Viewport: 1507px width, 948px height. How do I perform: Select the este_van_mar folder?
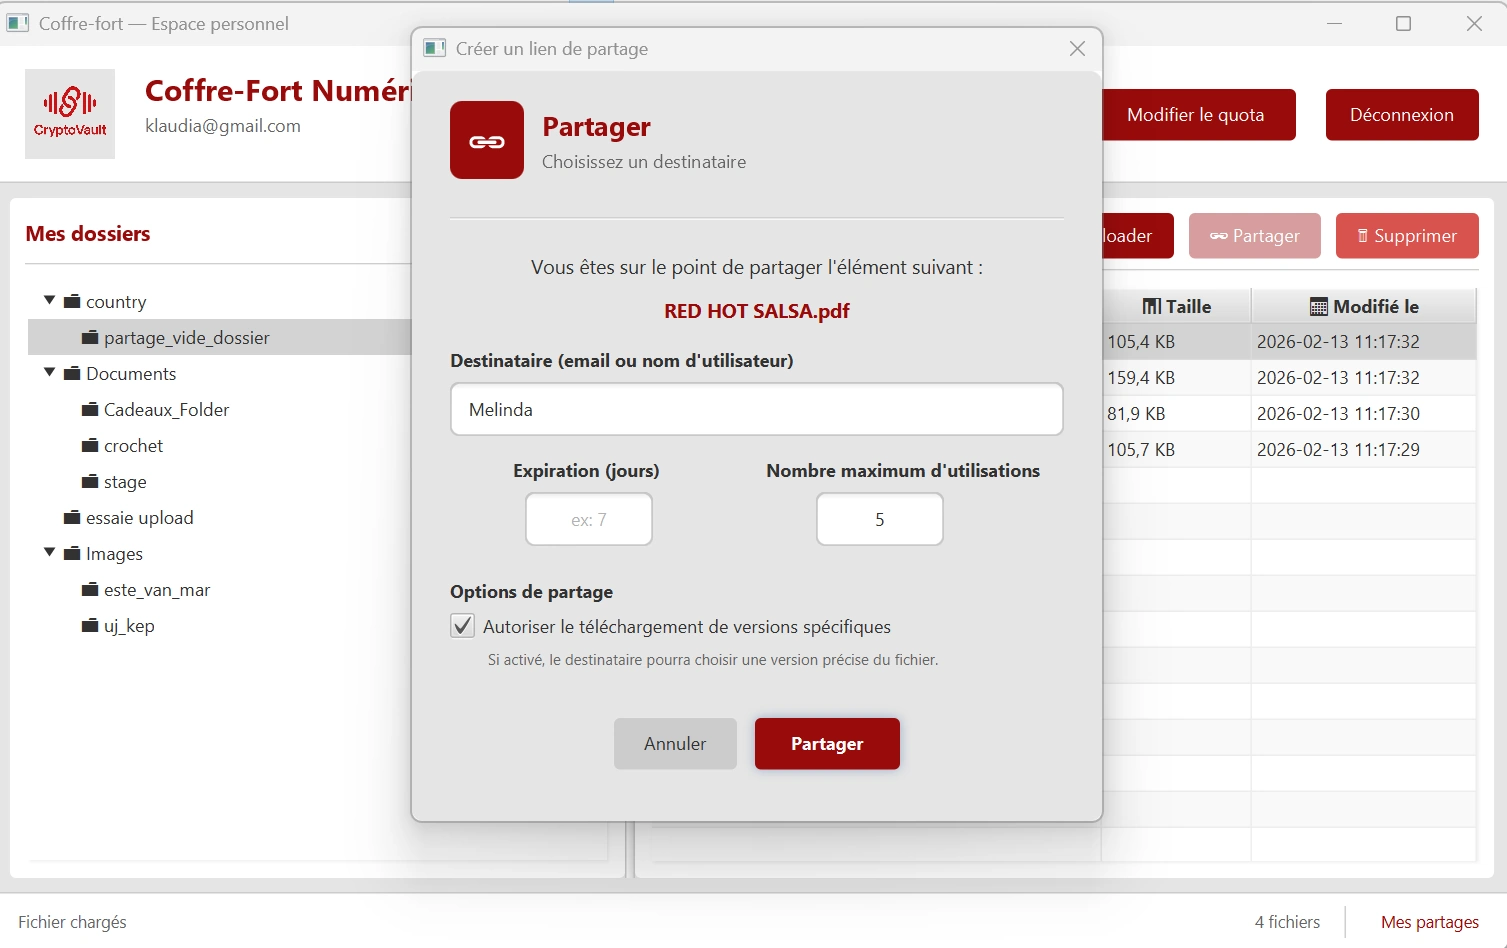[x=157, y=590]
